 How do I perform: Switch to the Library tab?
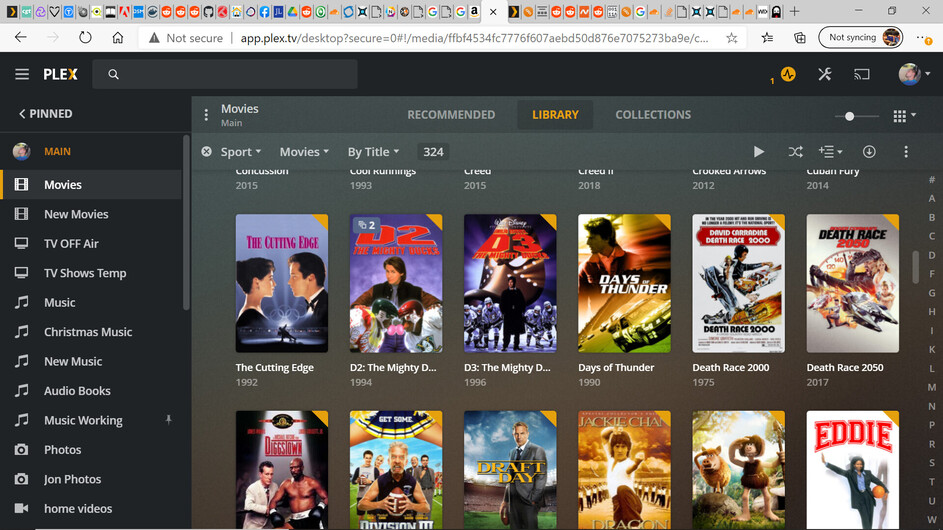coord(555,114)
